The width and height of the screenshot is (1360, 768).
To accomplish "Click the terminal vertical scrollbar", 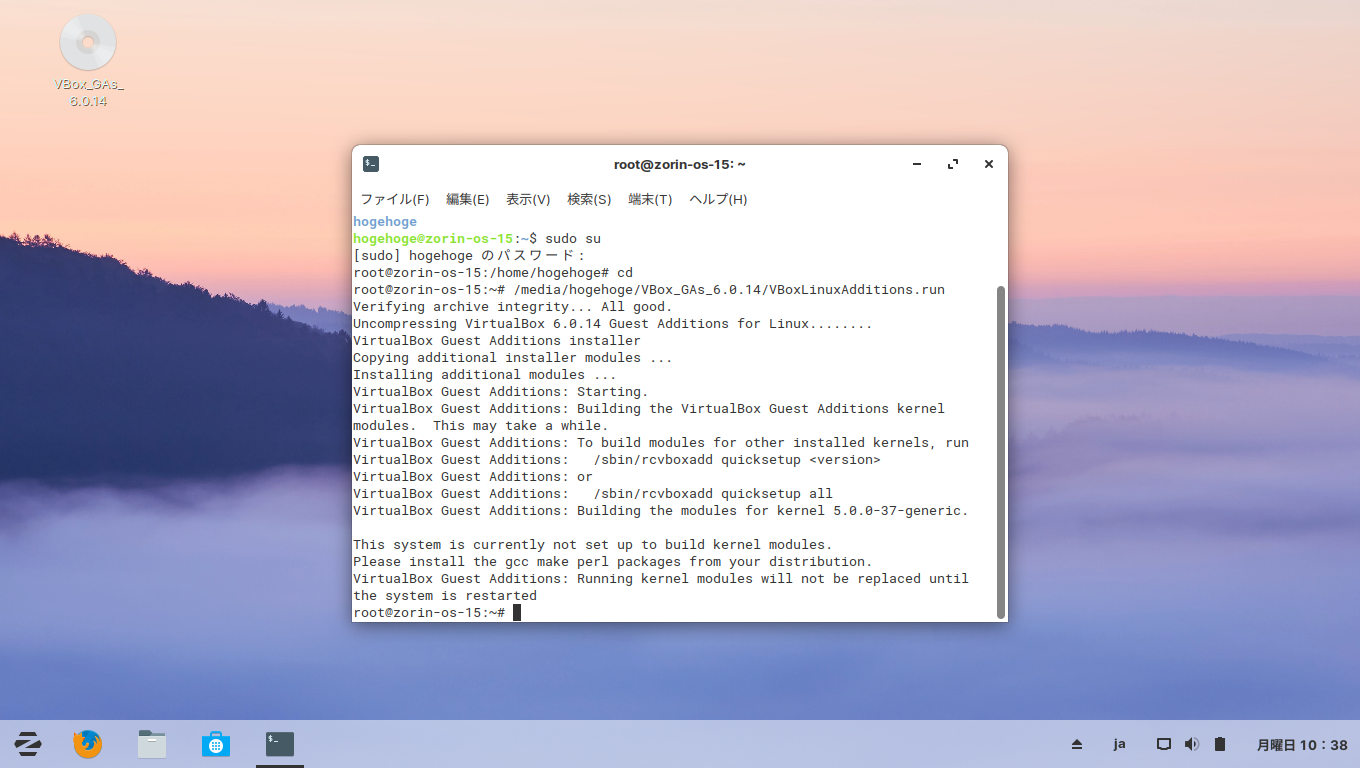I will 1001,452.
